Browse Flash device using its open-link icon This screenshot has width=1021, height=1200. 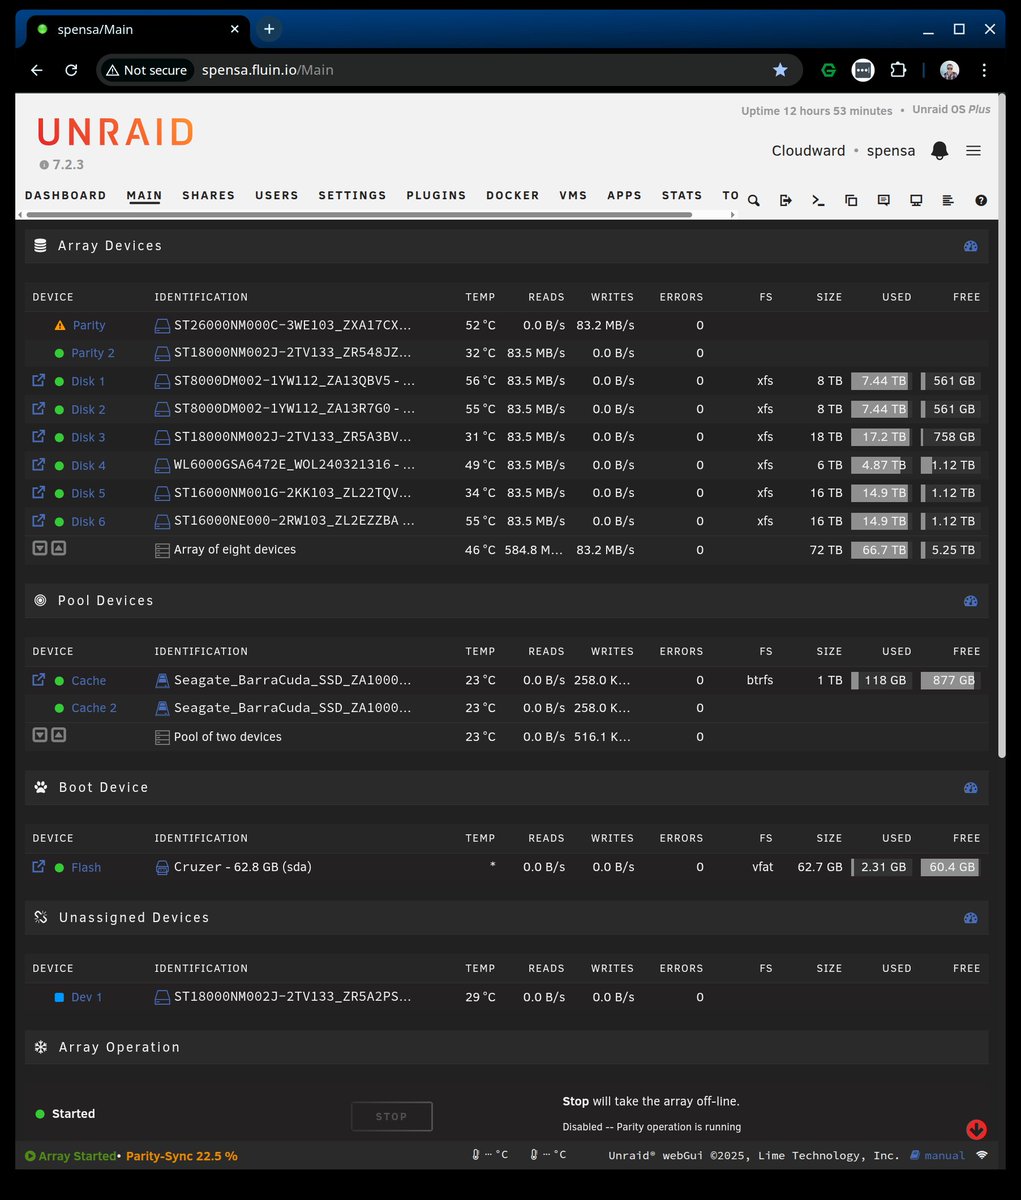[39, 866]
